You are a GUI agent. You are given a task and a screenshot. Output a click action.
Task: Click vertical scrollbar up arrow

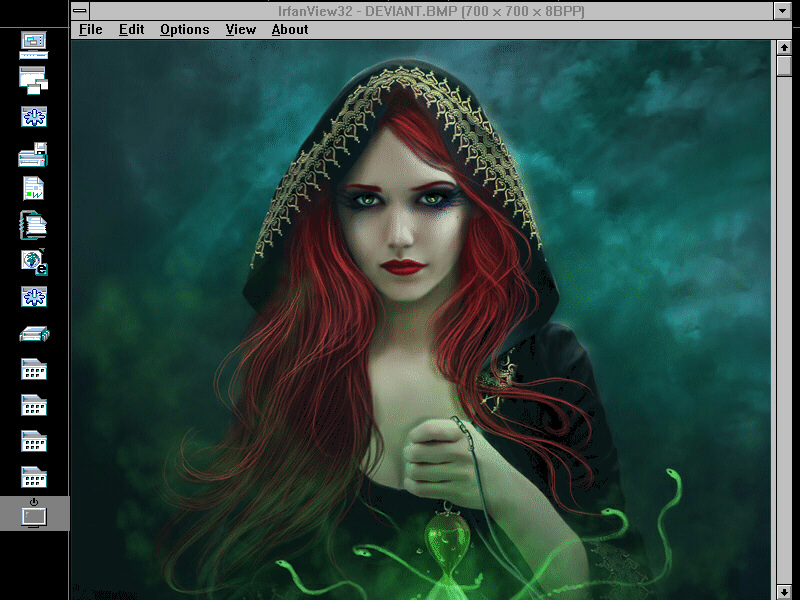point(784,47)
